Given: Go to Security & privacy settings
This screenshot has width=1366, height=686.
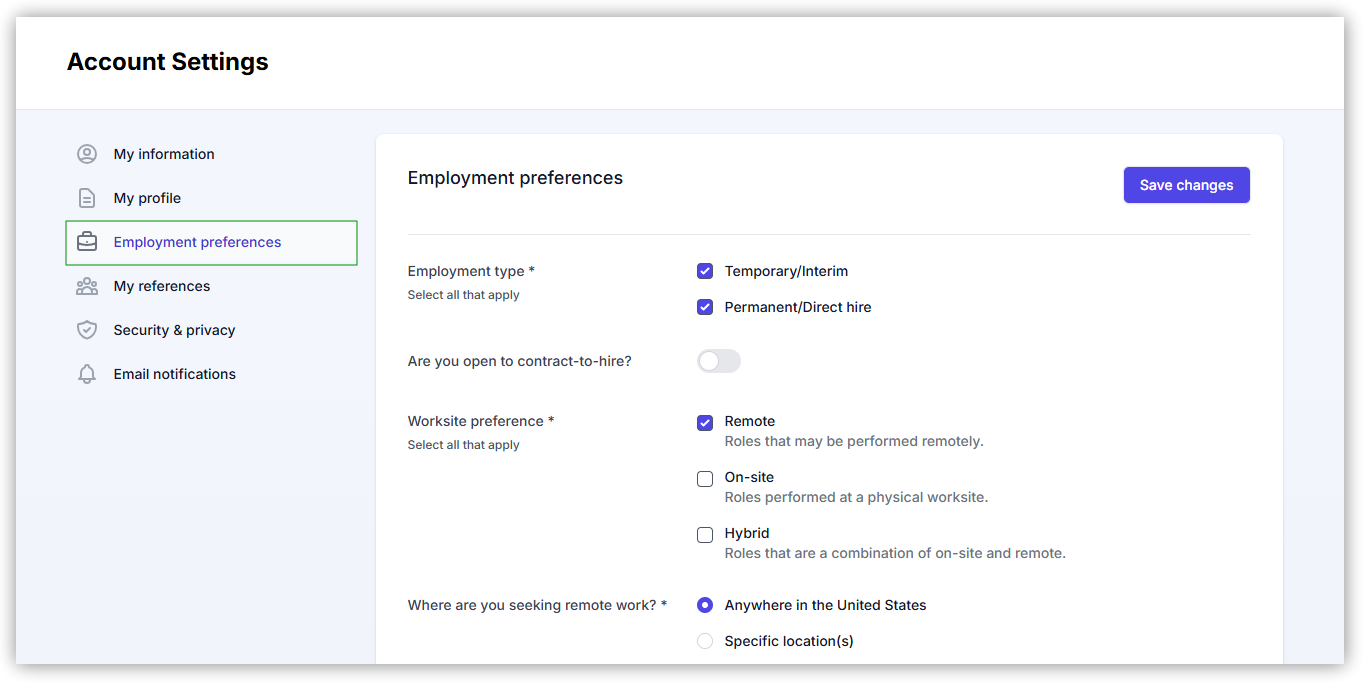Looking at the screenshot, I should [174, 329].
